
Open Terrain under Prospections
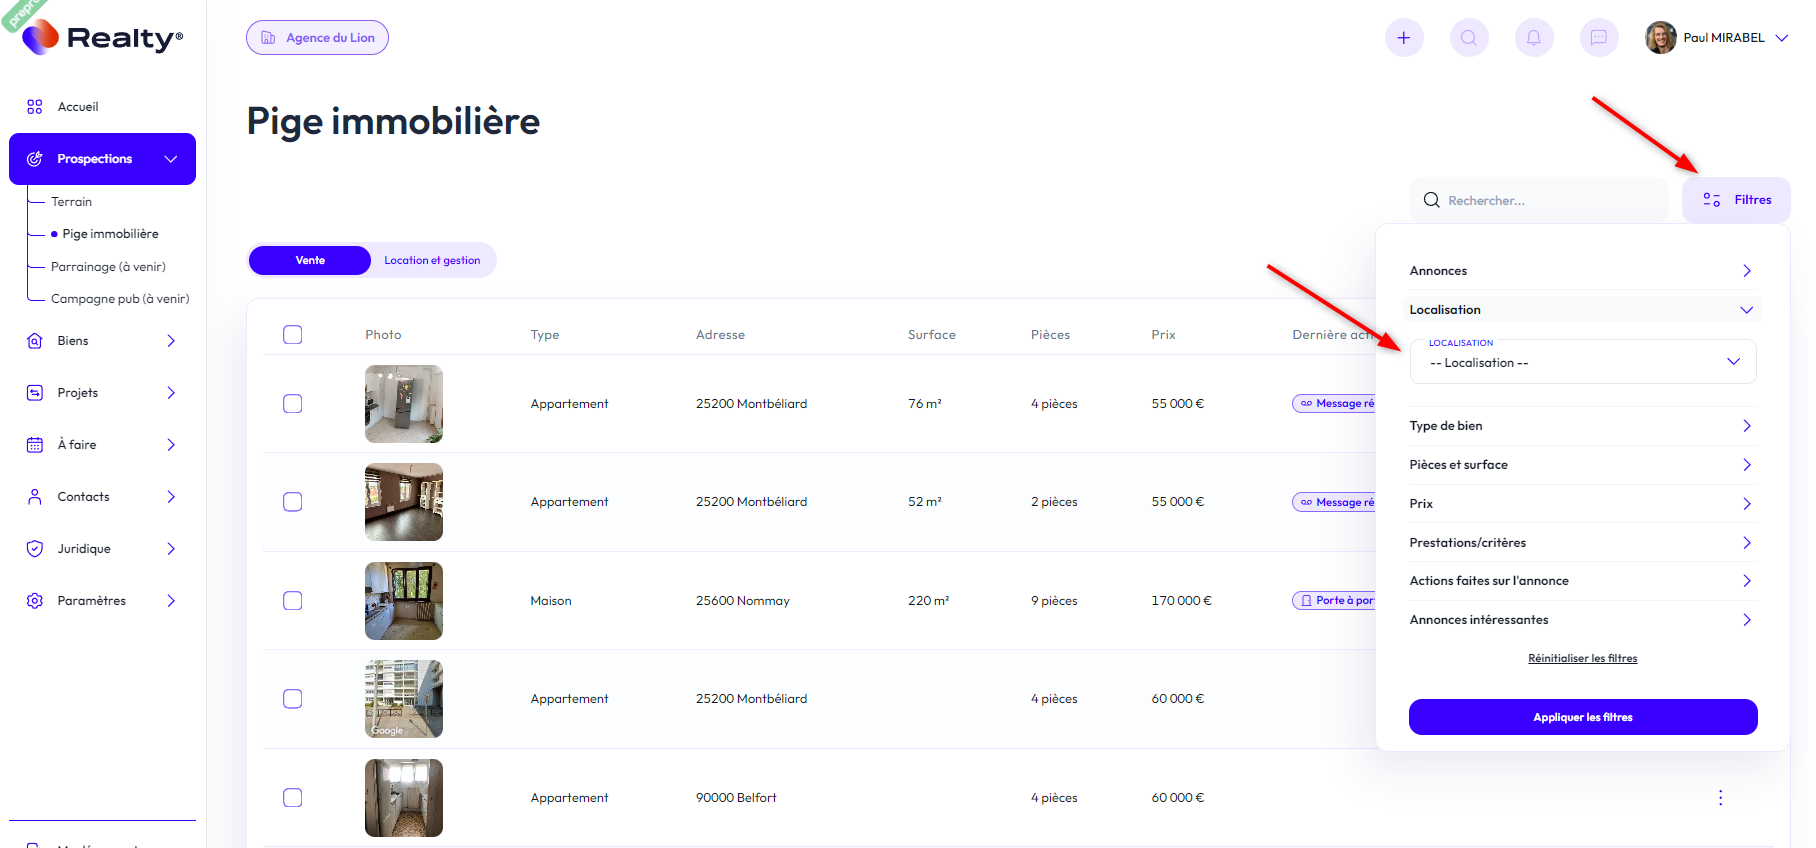point(72,202)
